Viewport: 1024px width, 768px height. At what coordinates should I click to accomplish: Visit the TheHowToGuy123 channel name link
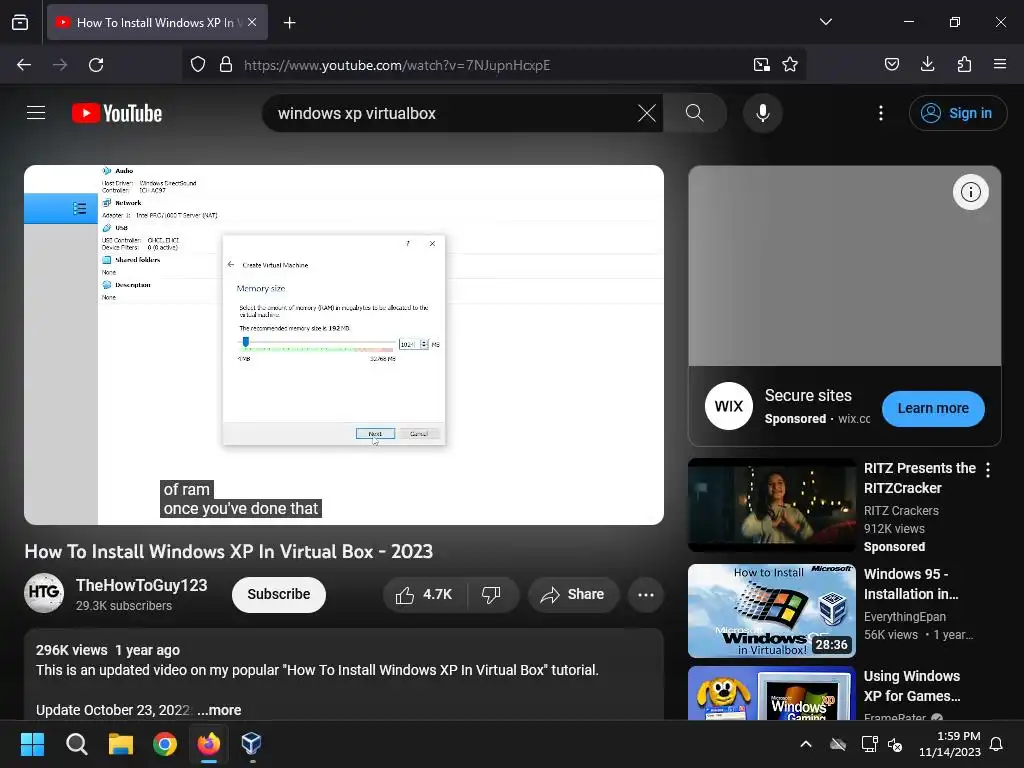[142, 585]
